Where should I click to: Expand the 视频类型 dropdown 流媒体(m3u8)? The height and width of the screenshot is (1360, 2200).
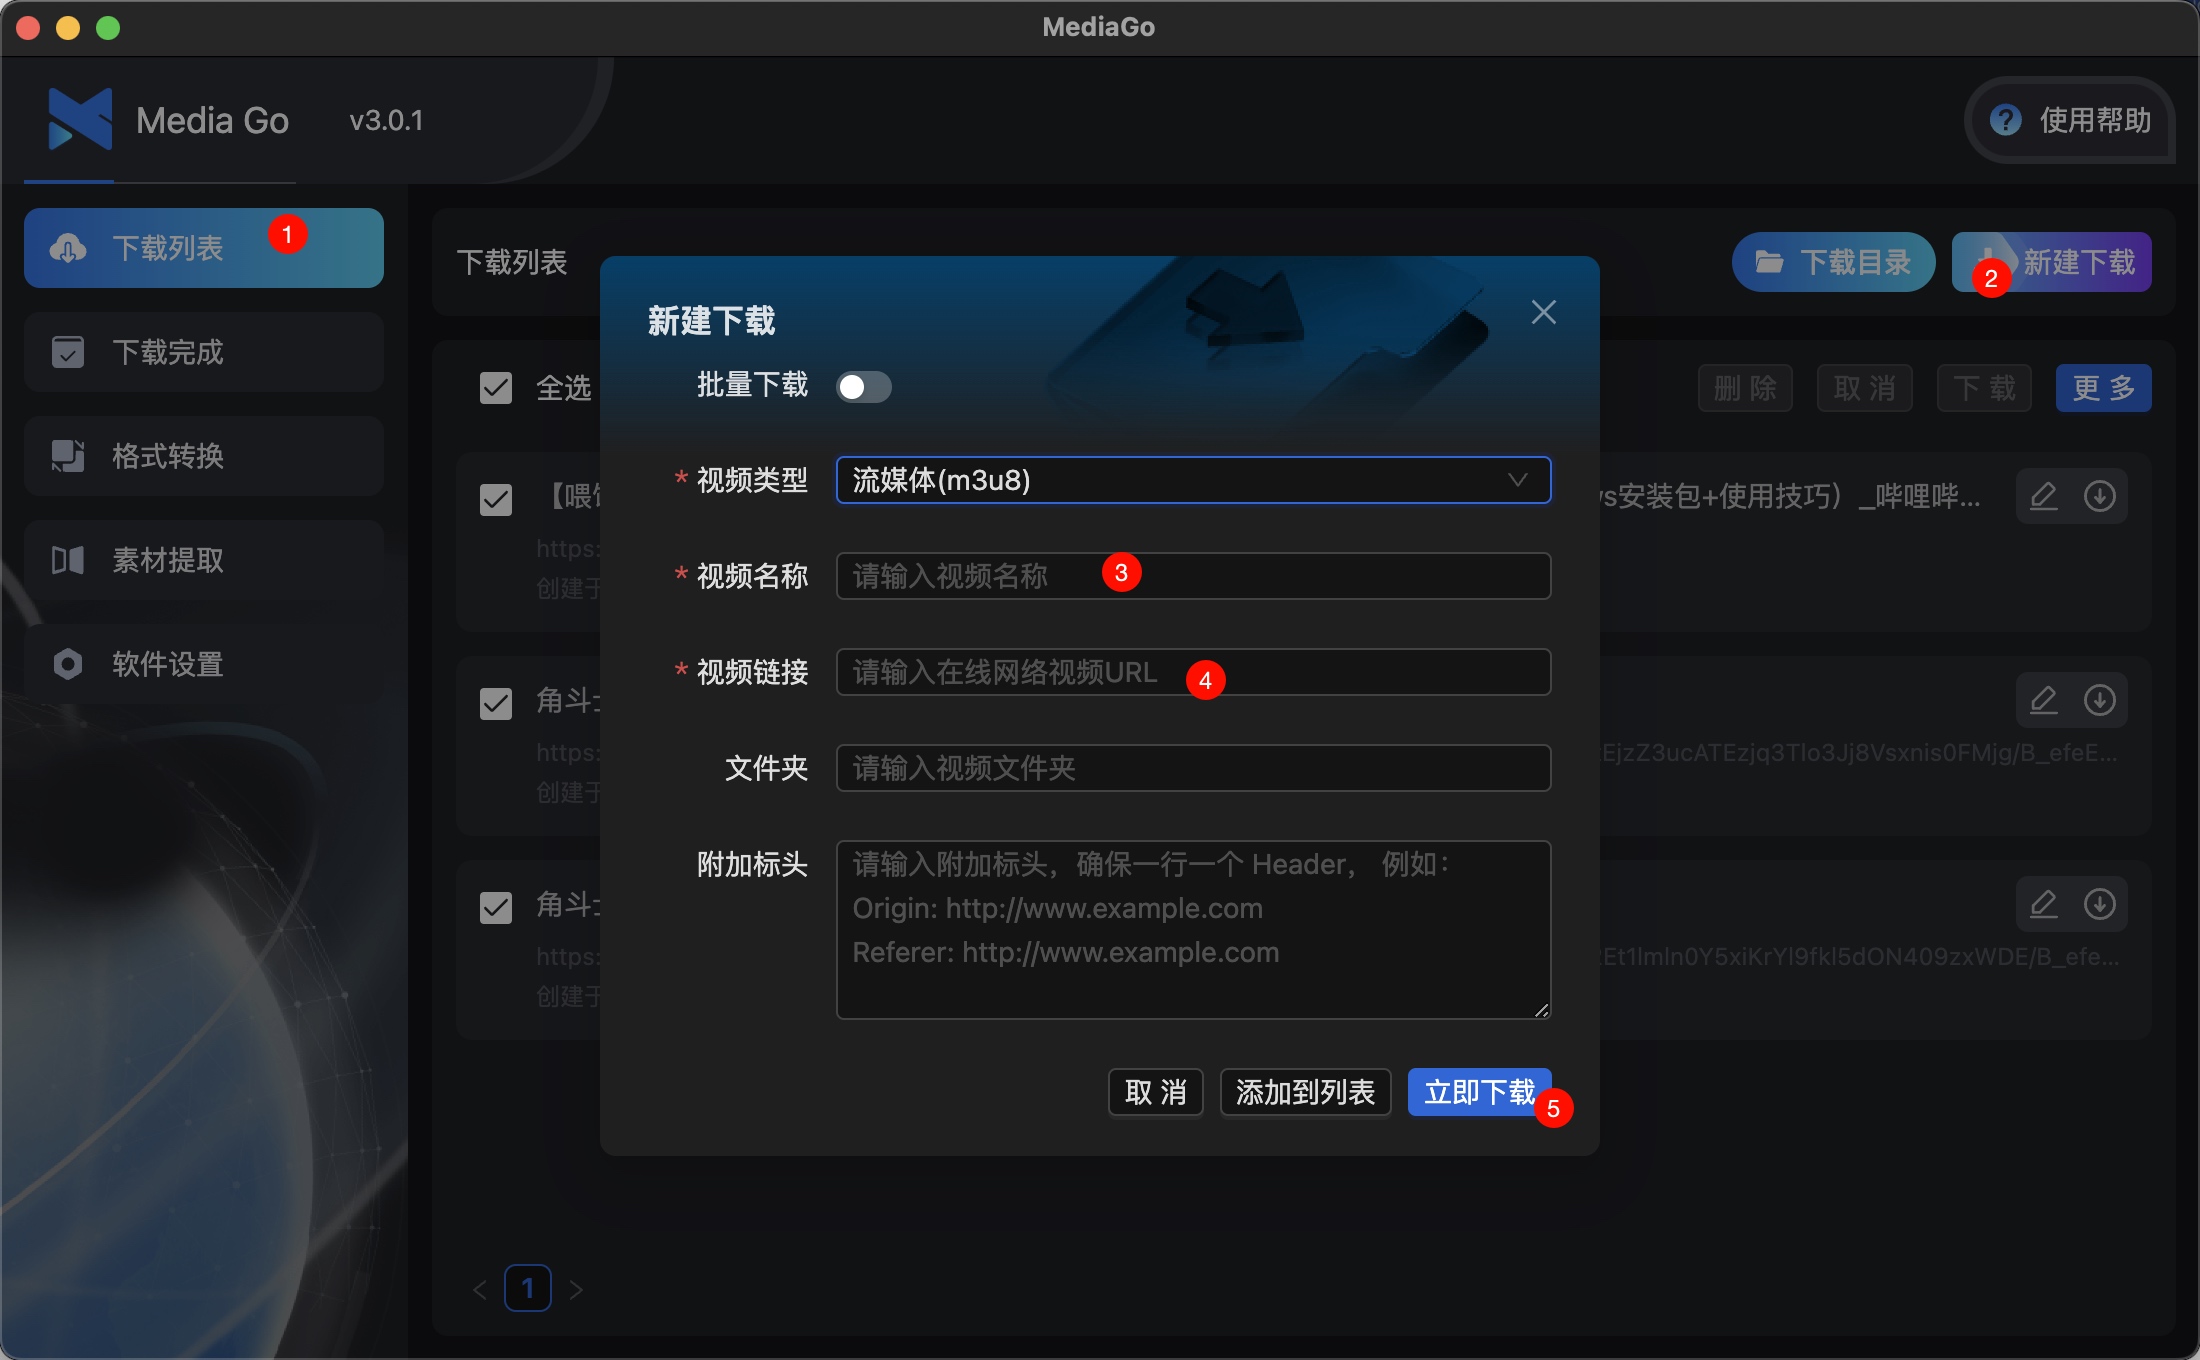(x=1193, y=480)
